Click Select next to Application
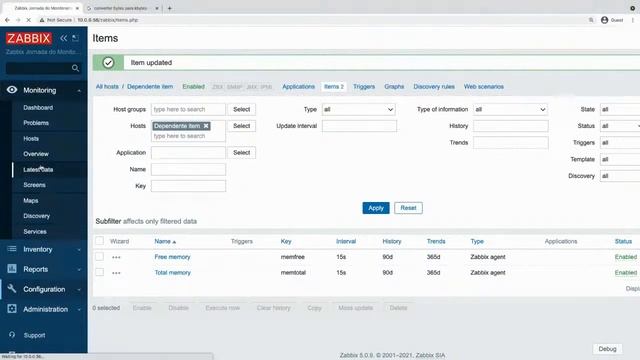This screenshot has height=360, width=640. [242, 153]
